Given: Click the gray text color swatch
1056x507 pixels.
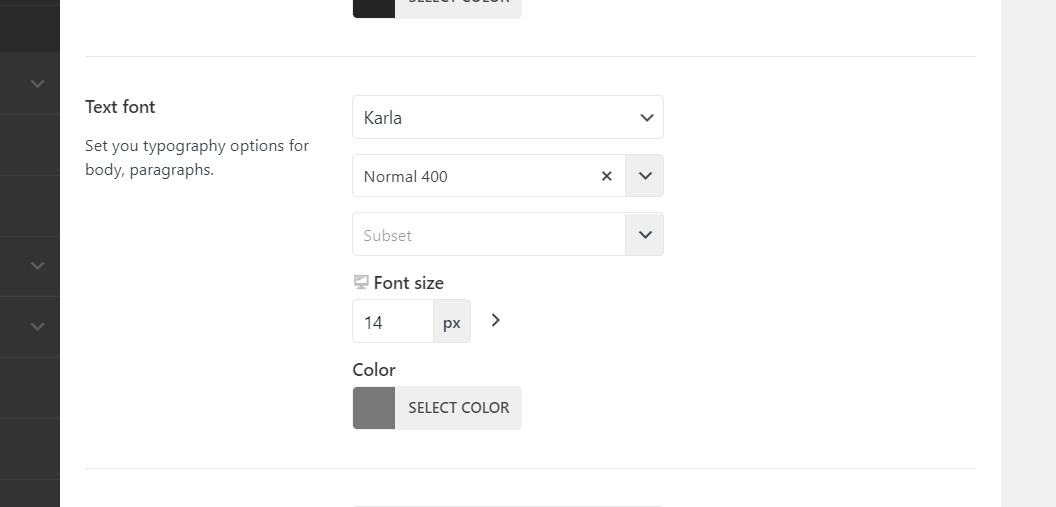Looking at the screenshot, I should (374, 408).
